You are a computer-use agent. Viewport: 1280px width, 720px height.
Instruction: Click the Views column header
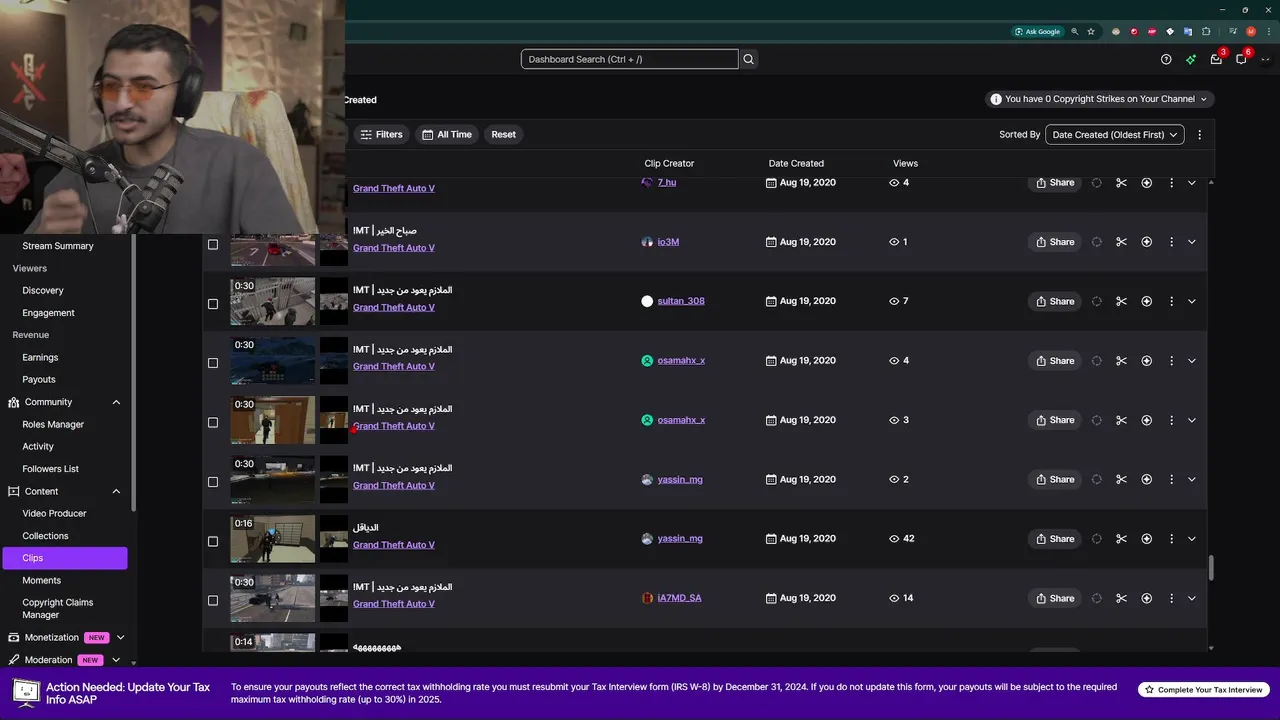point(905,163)
